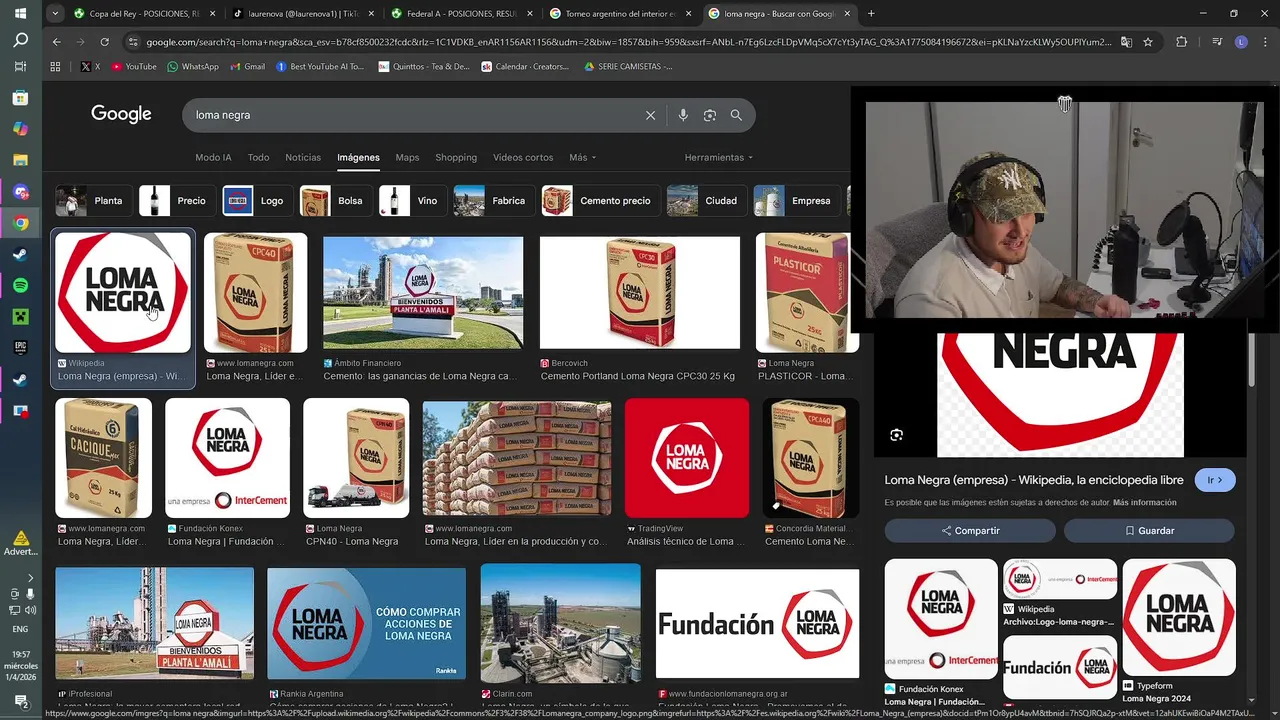Open the TradingView red Loma Negra logo
The height and width of the screenshot is (720, 1280).
click(x=687, y=458)
